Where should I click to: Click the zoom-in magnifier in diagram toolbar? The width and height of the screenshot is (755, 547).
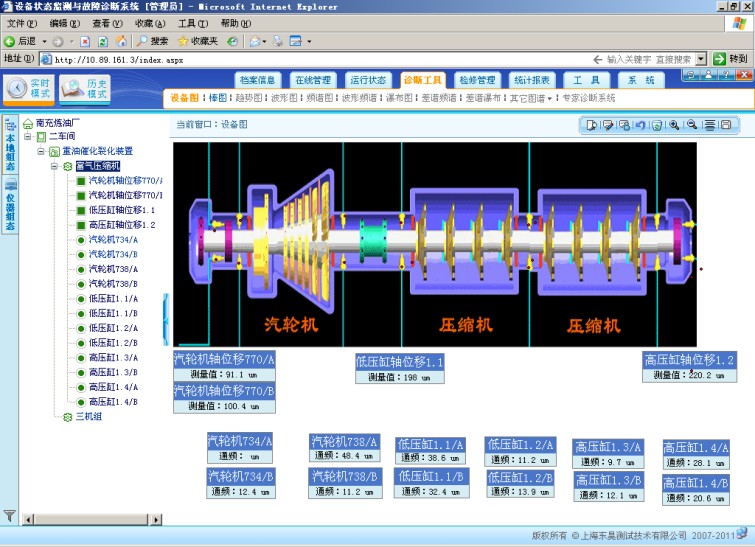pyautogui.click(x=675, y=125)
